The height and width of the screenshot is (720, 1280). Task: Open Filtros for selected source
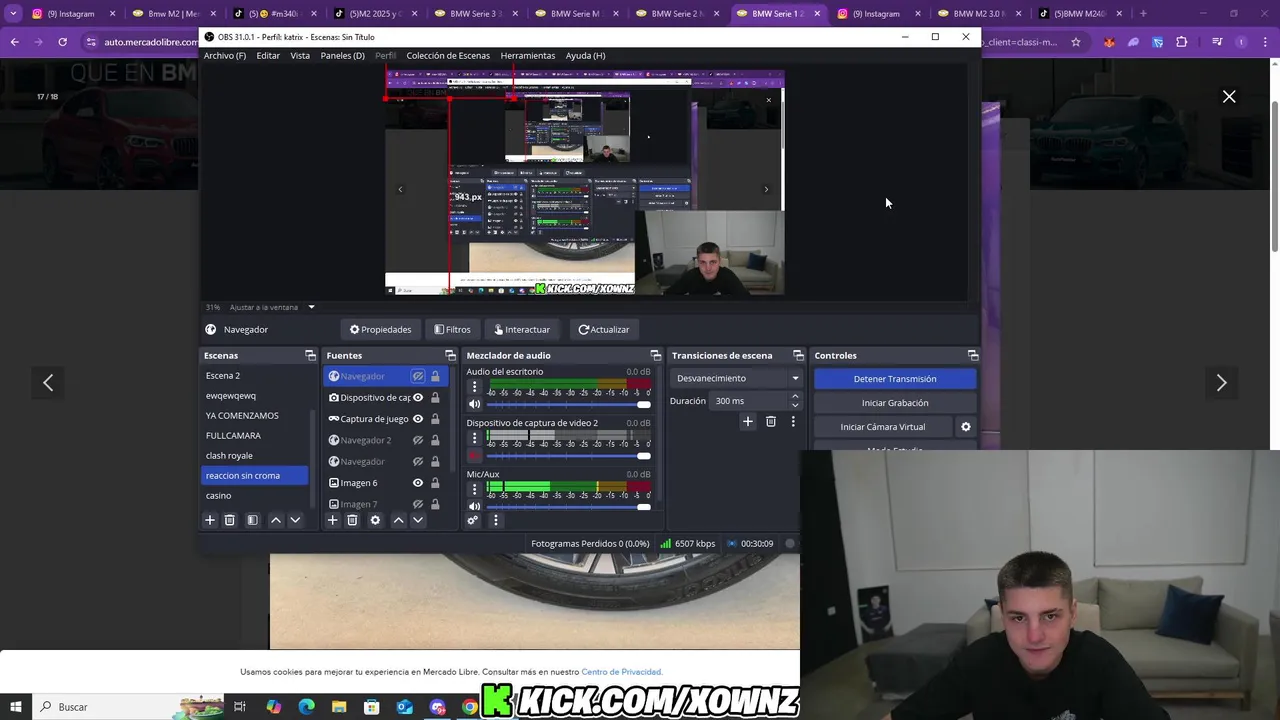coord(452,329)
